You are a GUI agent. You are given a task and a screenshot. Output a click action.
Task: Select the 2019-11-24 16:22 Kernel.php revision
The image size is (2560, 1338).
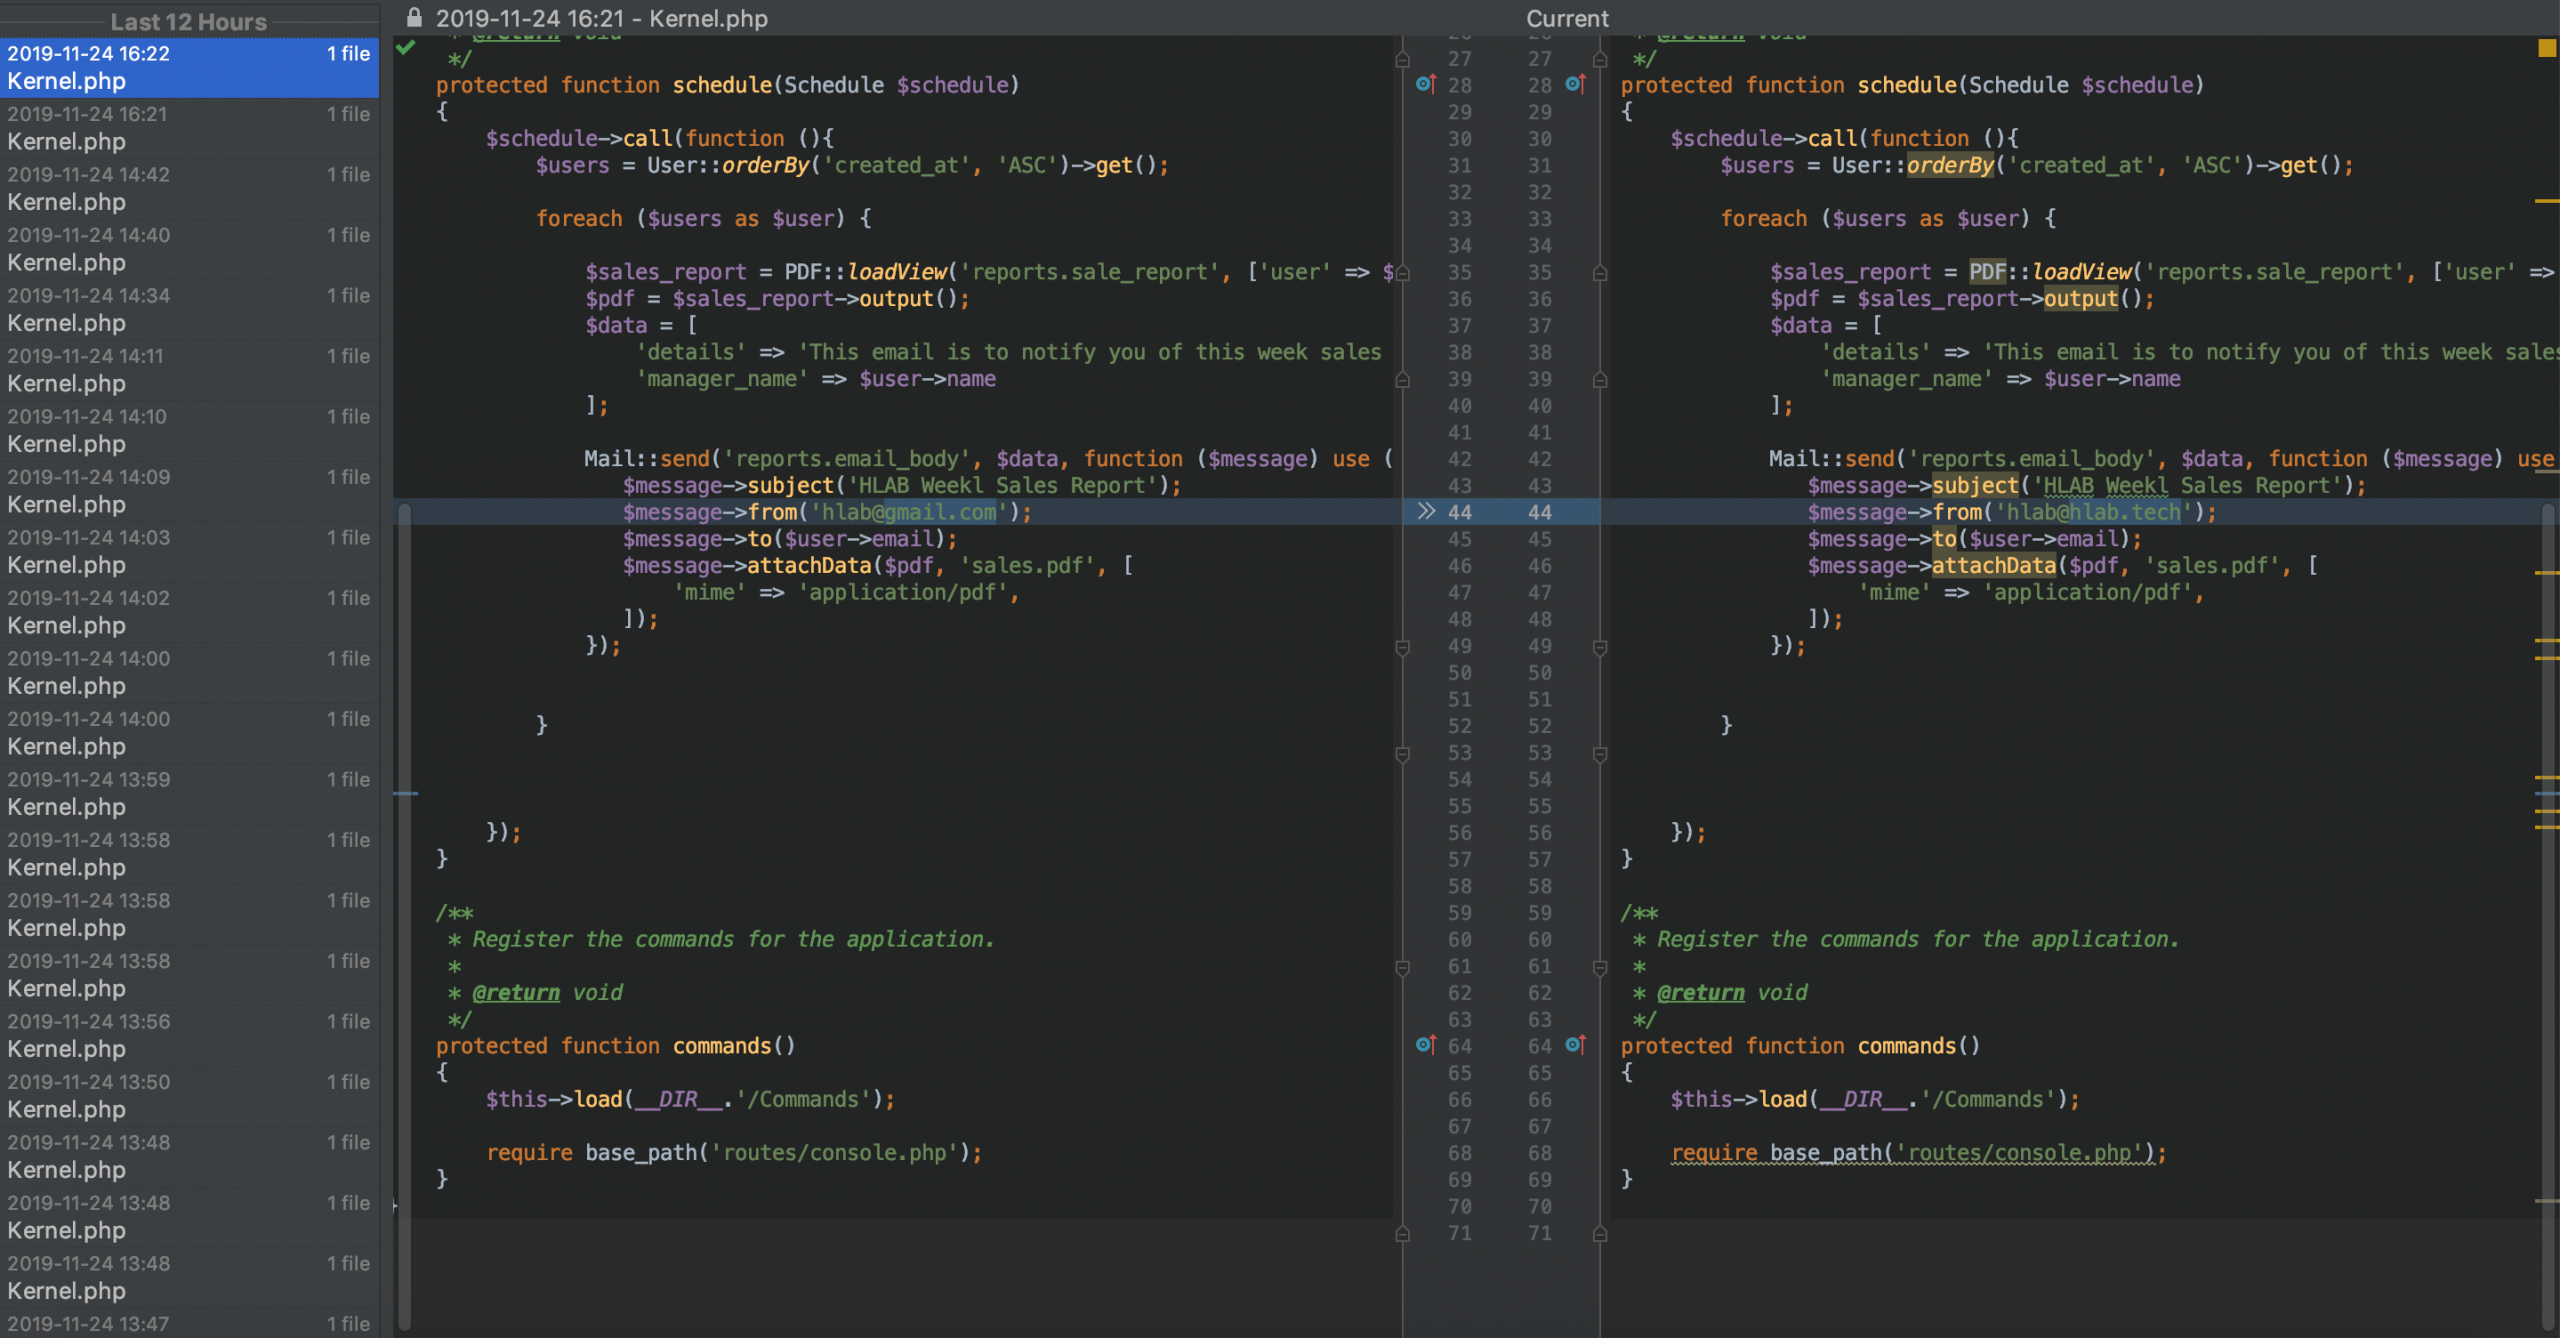click(189, 67)
